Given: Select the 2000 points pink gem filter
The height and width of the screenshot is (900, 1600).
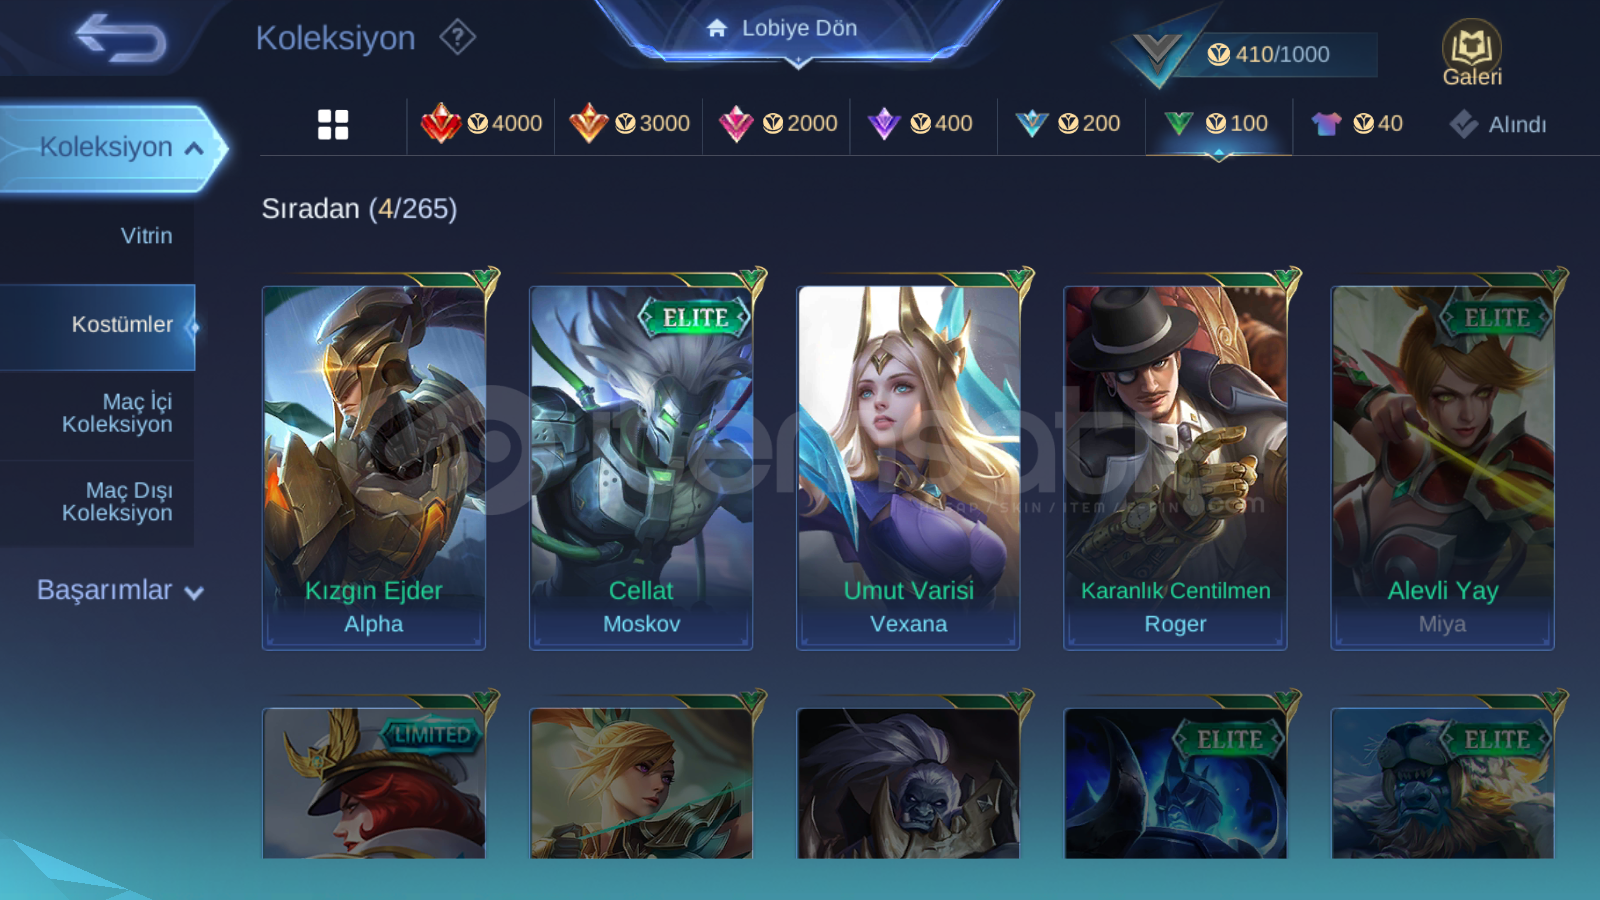Looking at the screenshot, I should point(778,124).
